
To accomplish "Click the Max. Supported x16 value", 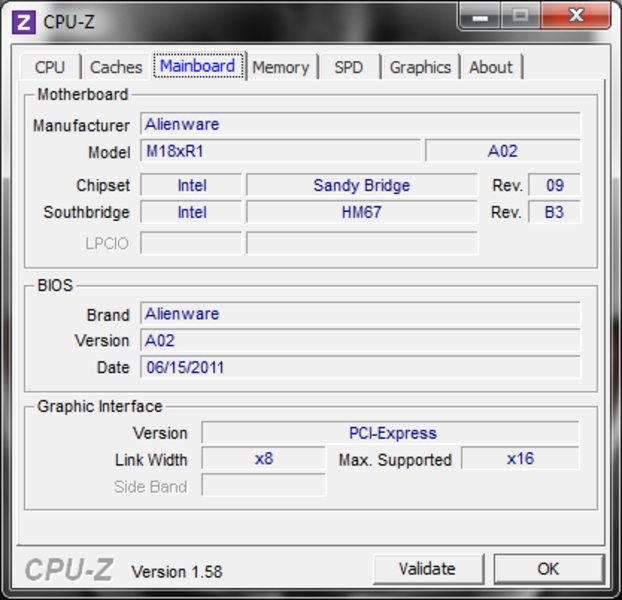I will point(520,459).
